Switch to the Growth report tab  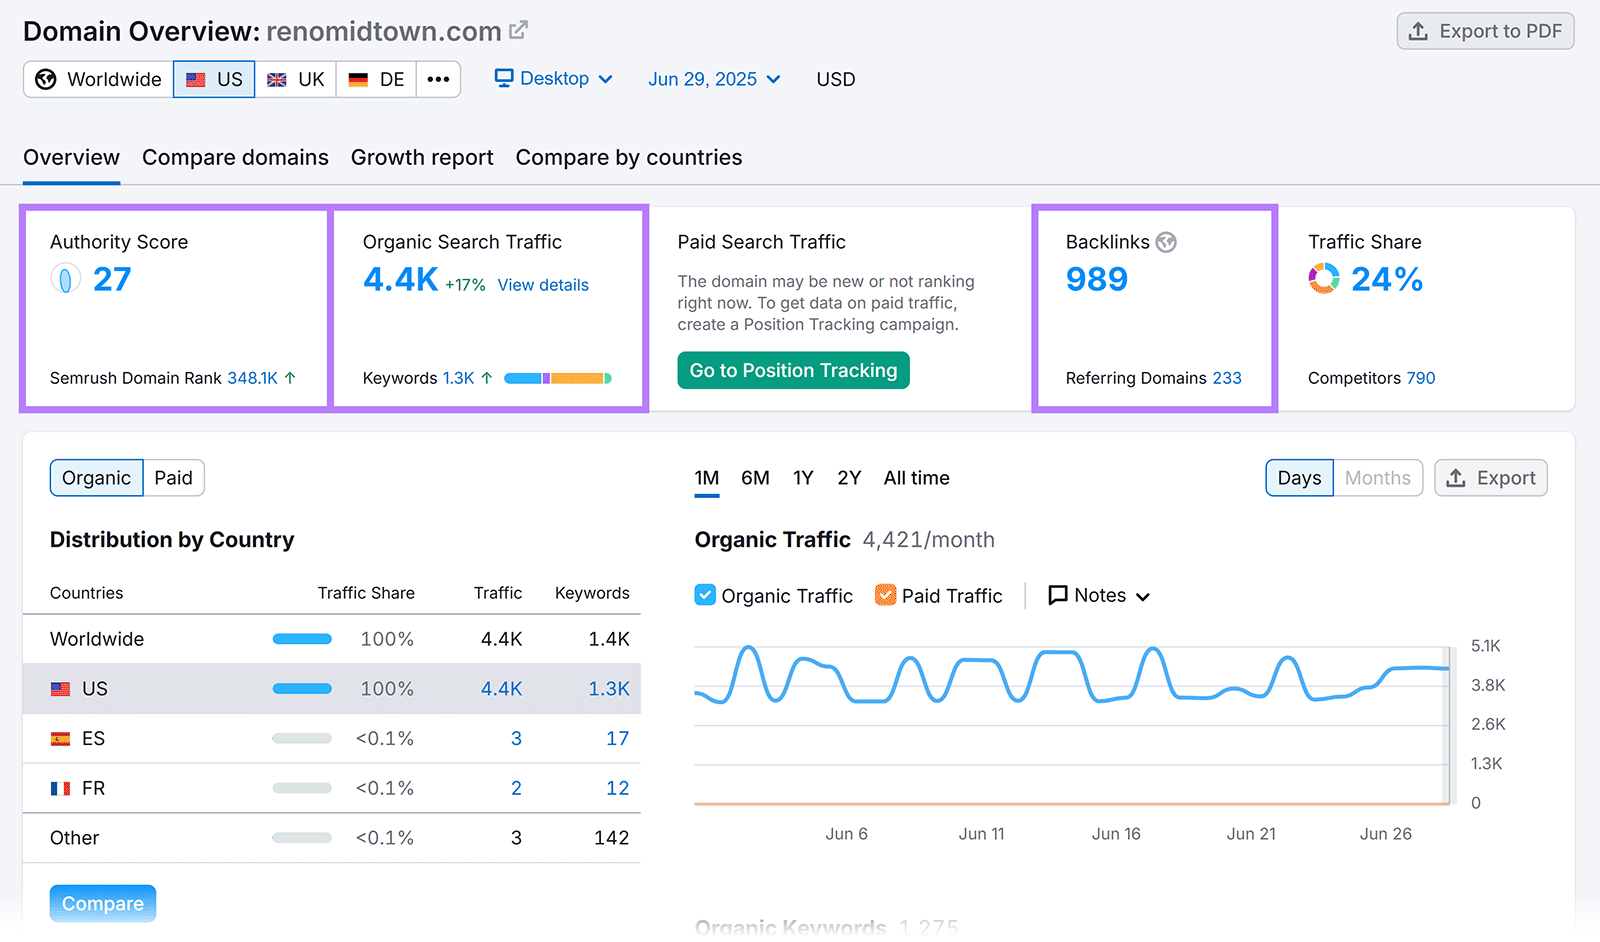[x=422, y=157]
